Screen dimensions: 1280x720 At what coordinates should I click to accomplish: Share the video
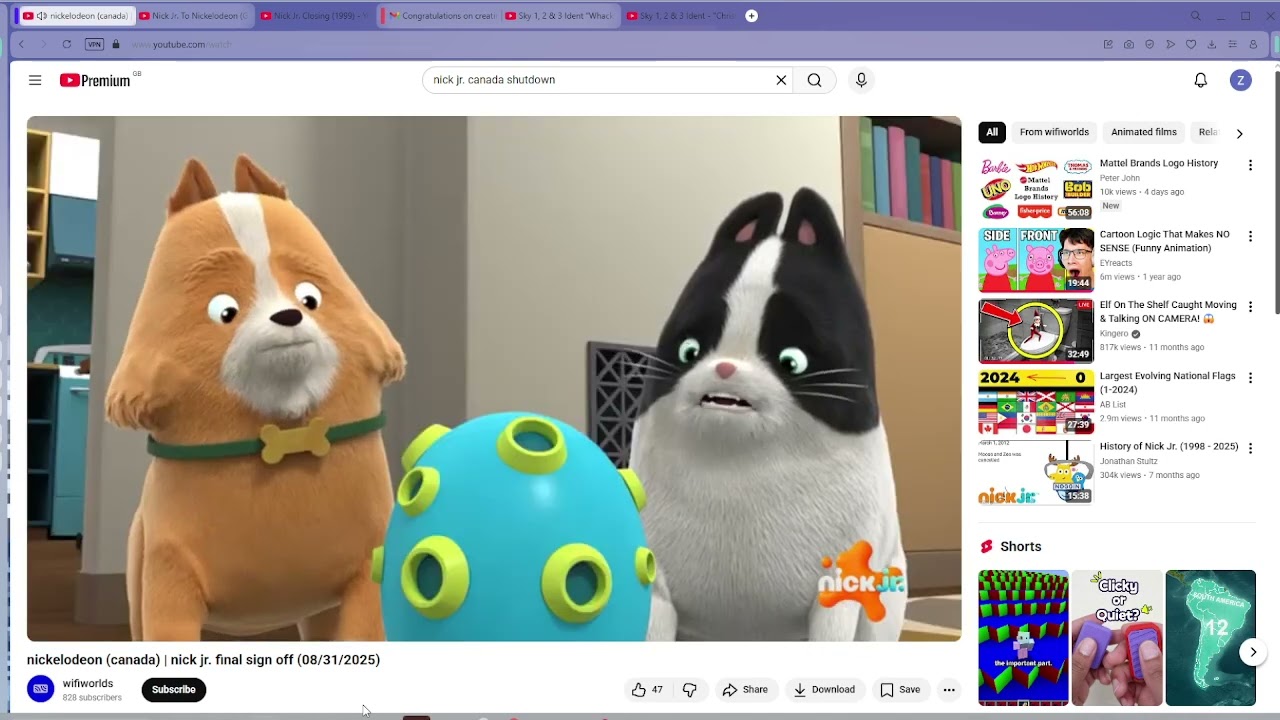746,690
